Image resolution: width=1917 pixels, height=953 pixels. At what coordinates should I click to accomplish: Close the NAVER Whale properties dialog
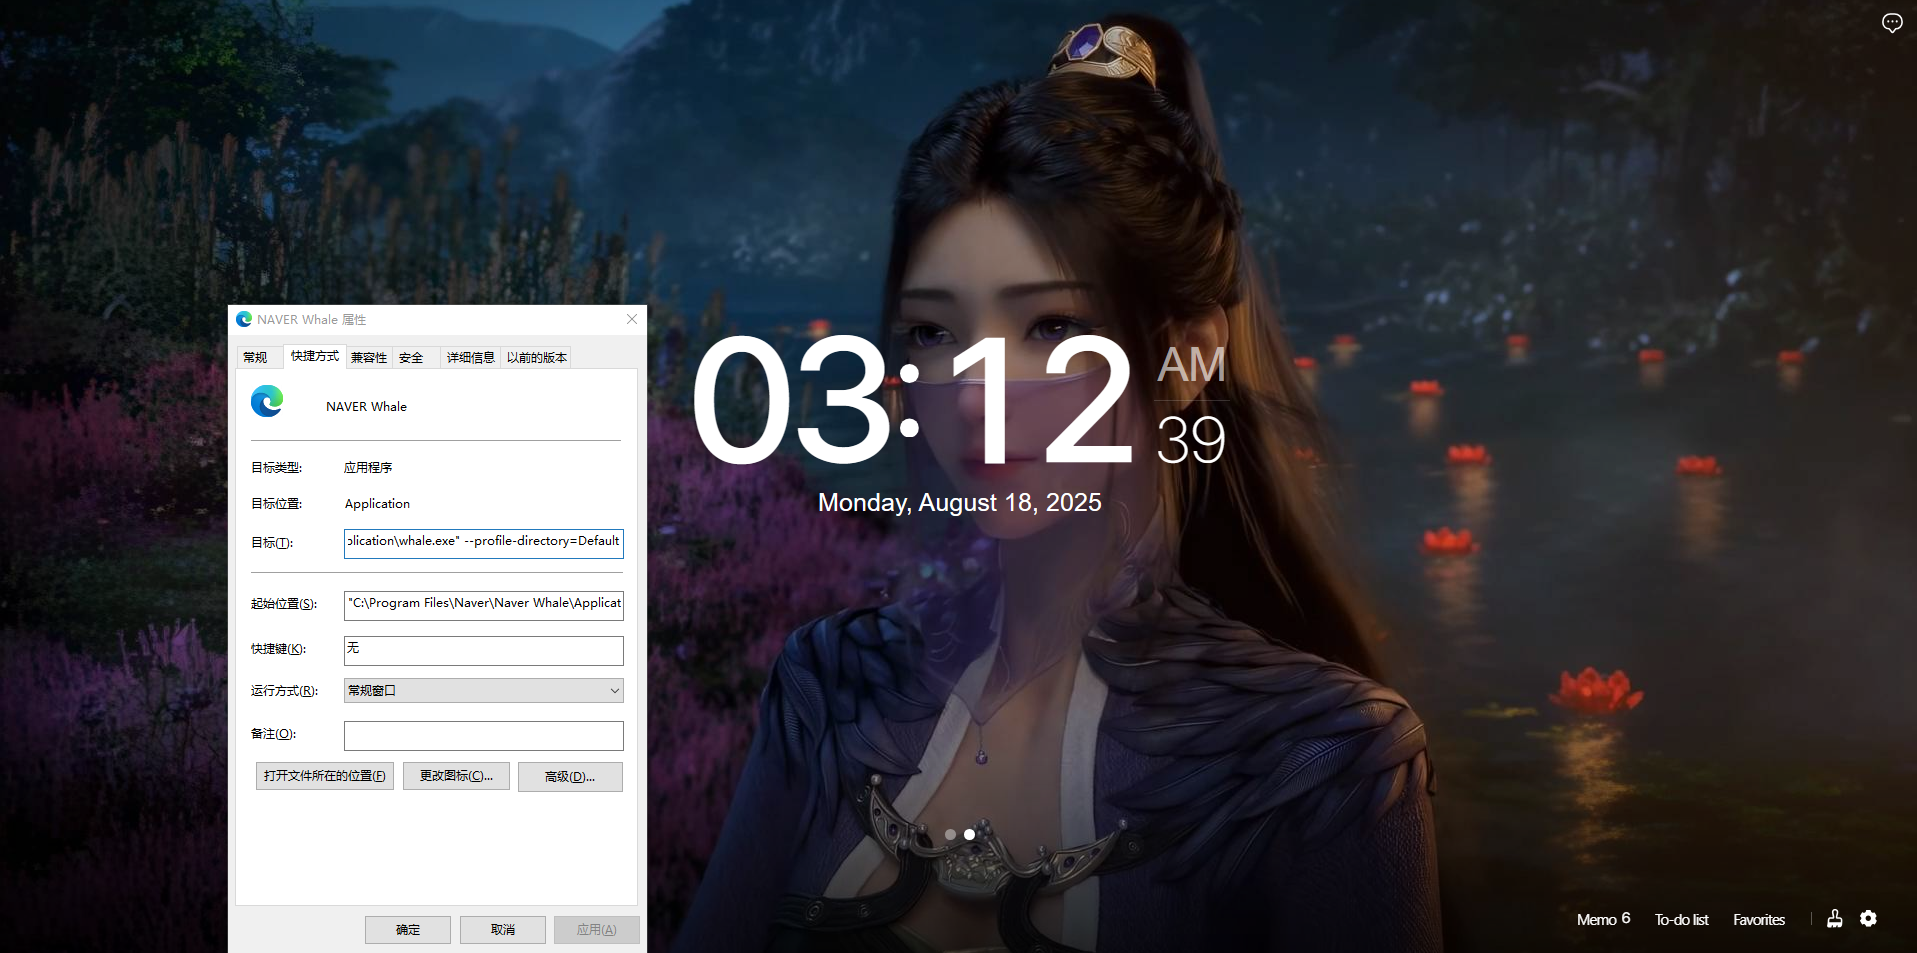click(632, 319)
